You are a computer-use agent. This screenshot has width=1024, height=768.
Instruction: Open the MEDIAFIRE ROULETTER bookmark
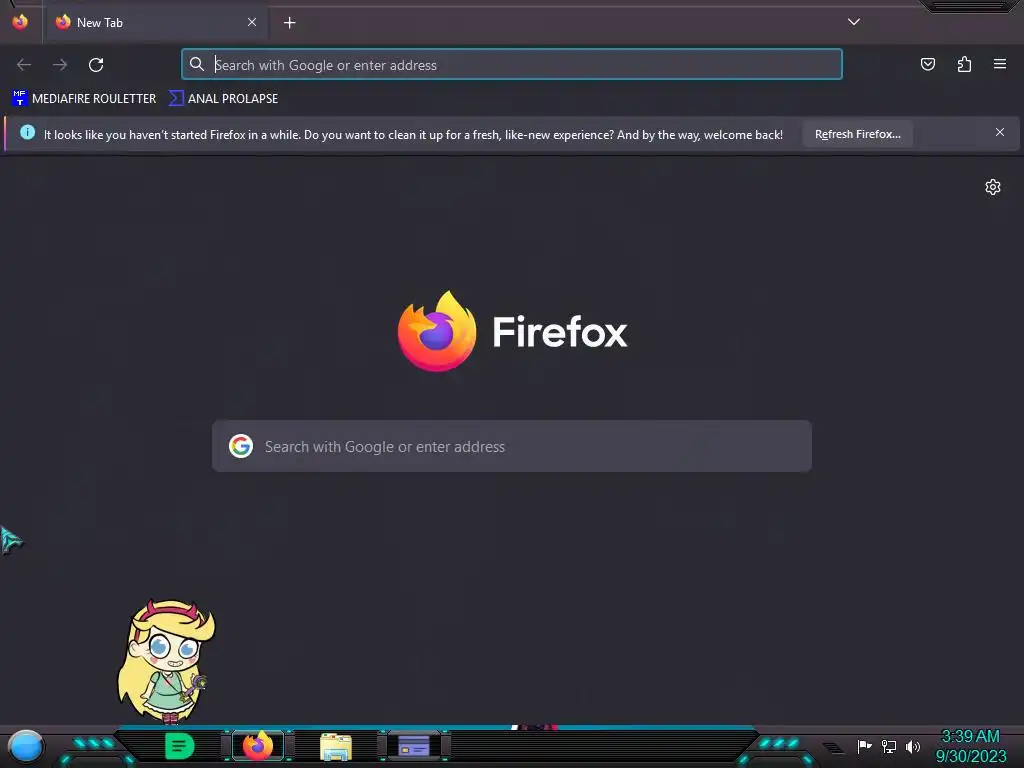coord(84,99)
